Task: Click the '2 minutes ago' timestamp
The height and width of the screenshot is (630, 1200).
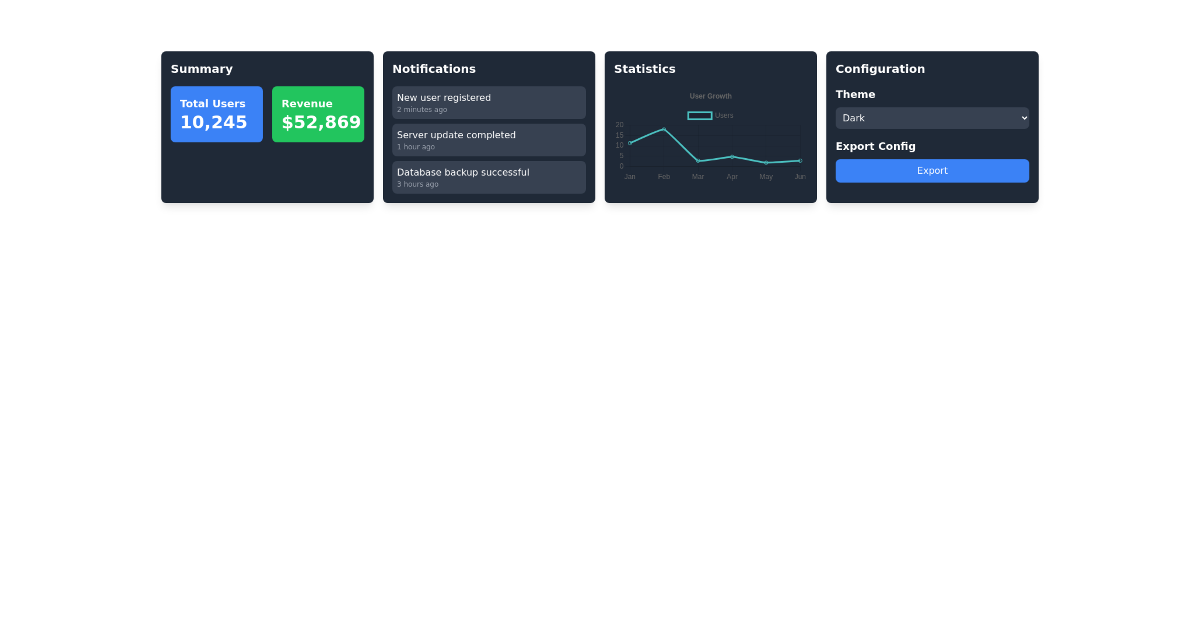Action: point(418,109)
